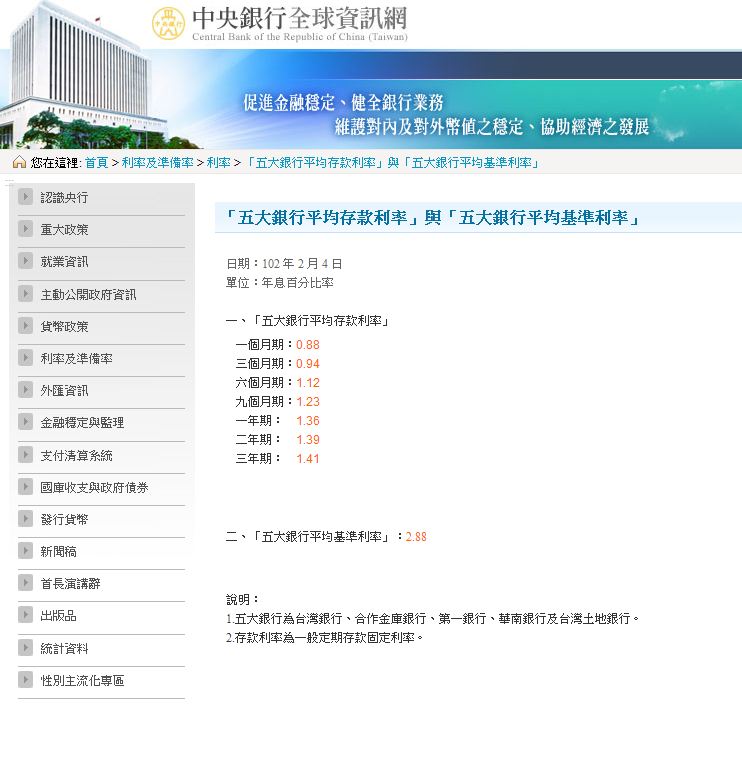Open the 外匯資訊 sidebar menu
Image resolution: width=742 pixels, height=769 pixels.
(x=64, y=391)
